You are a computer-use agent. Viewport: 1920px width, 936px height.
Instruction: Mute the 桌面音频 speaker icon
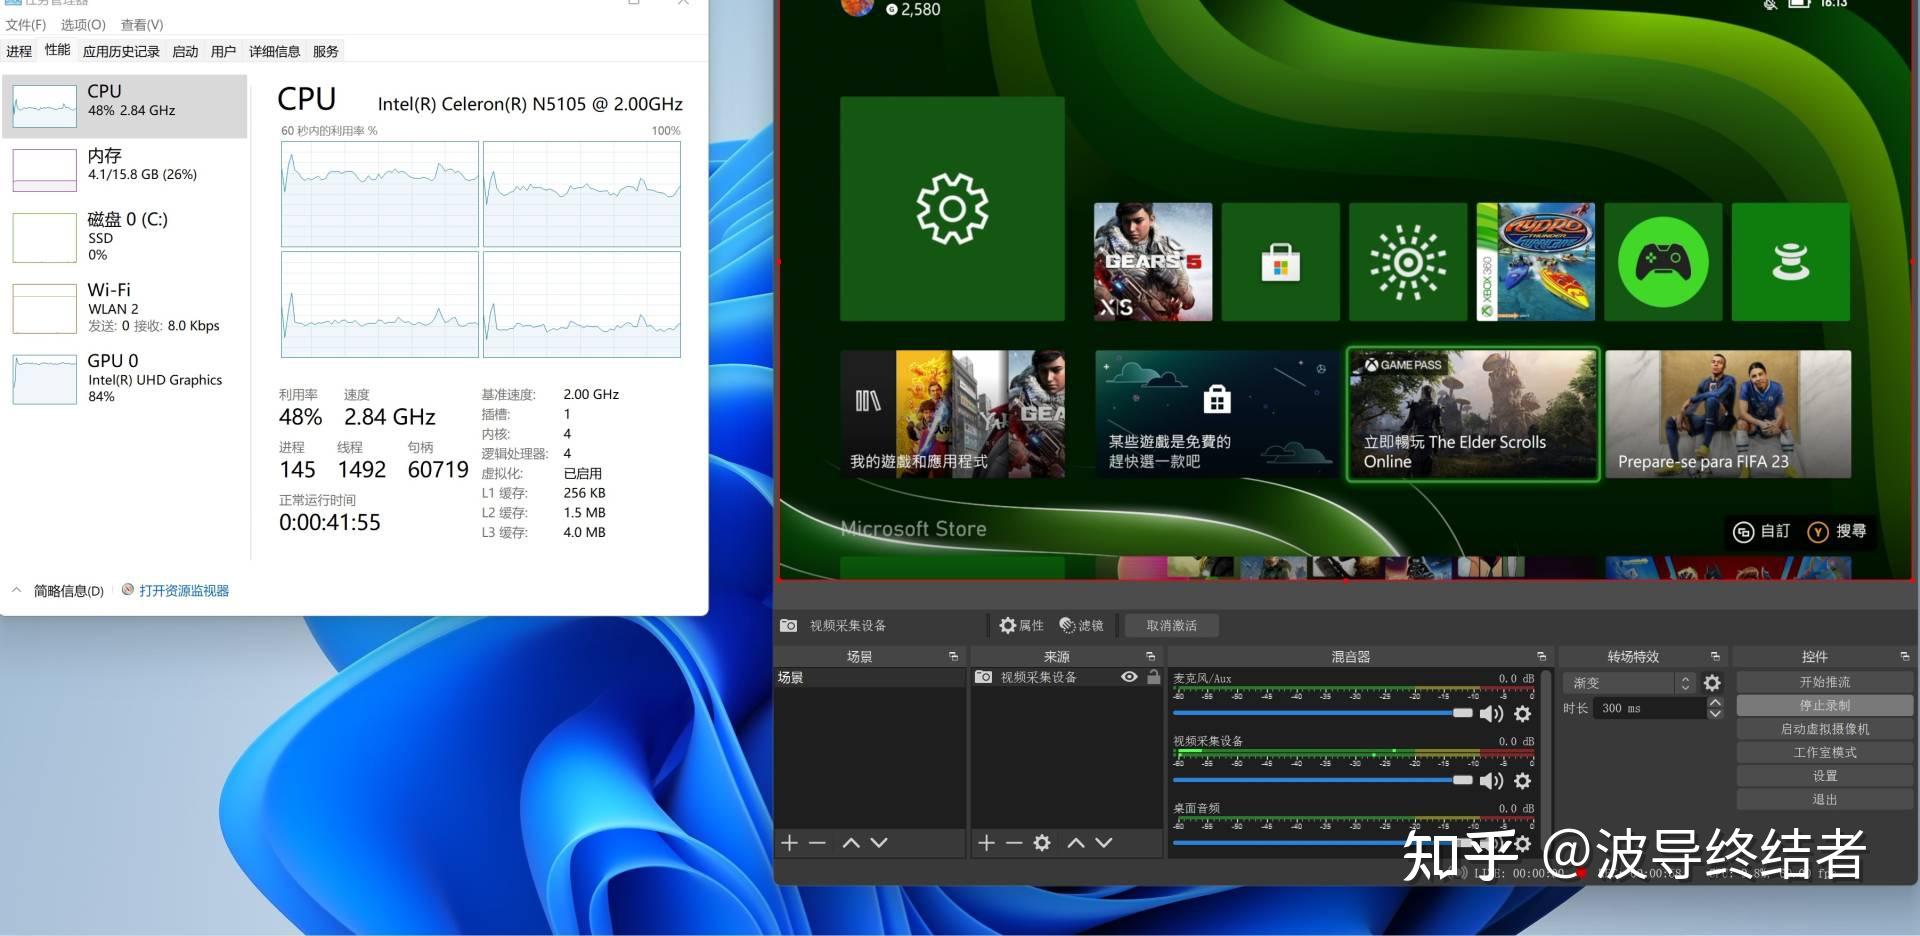pos(1490,844)
